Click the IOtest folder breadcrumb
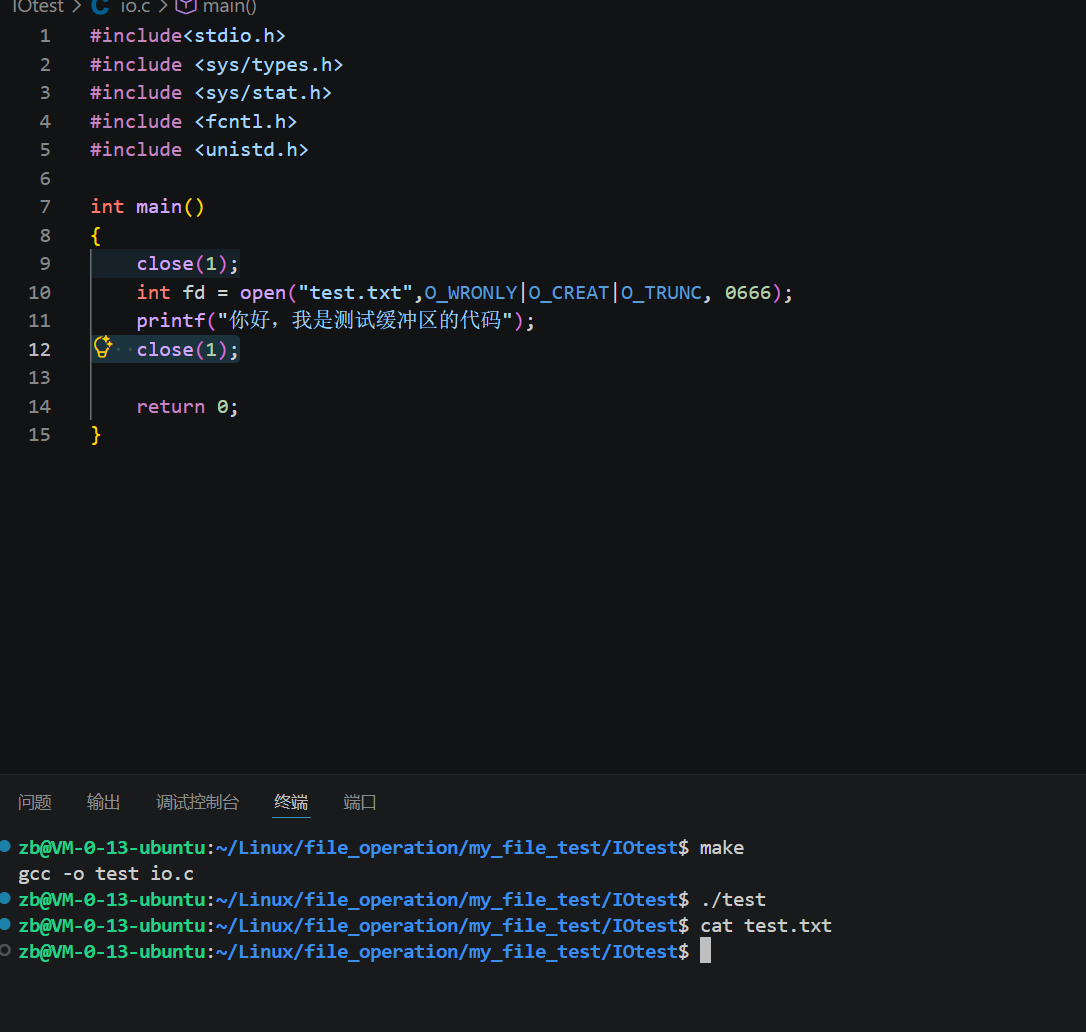Image resolution: width=1086 pixels, height=1032 pixels. pos(38,7)
